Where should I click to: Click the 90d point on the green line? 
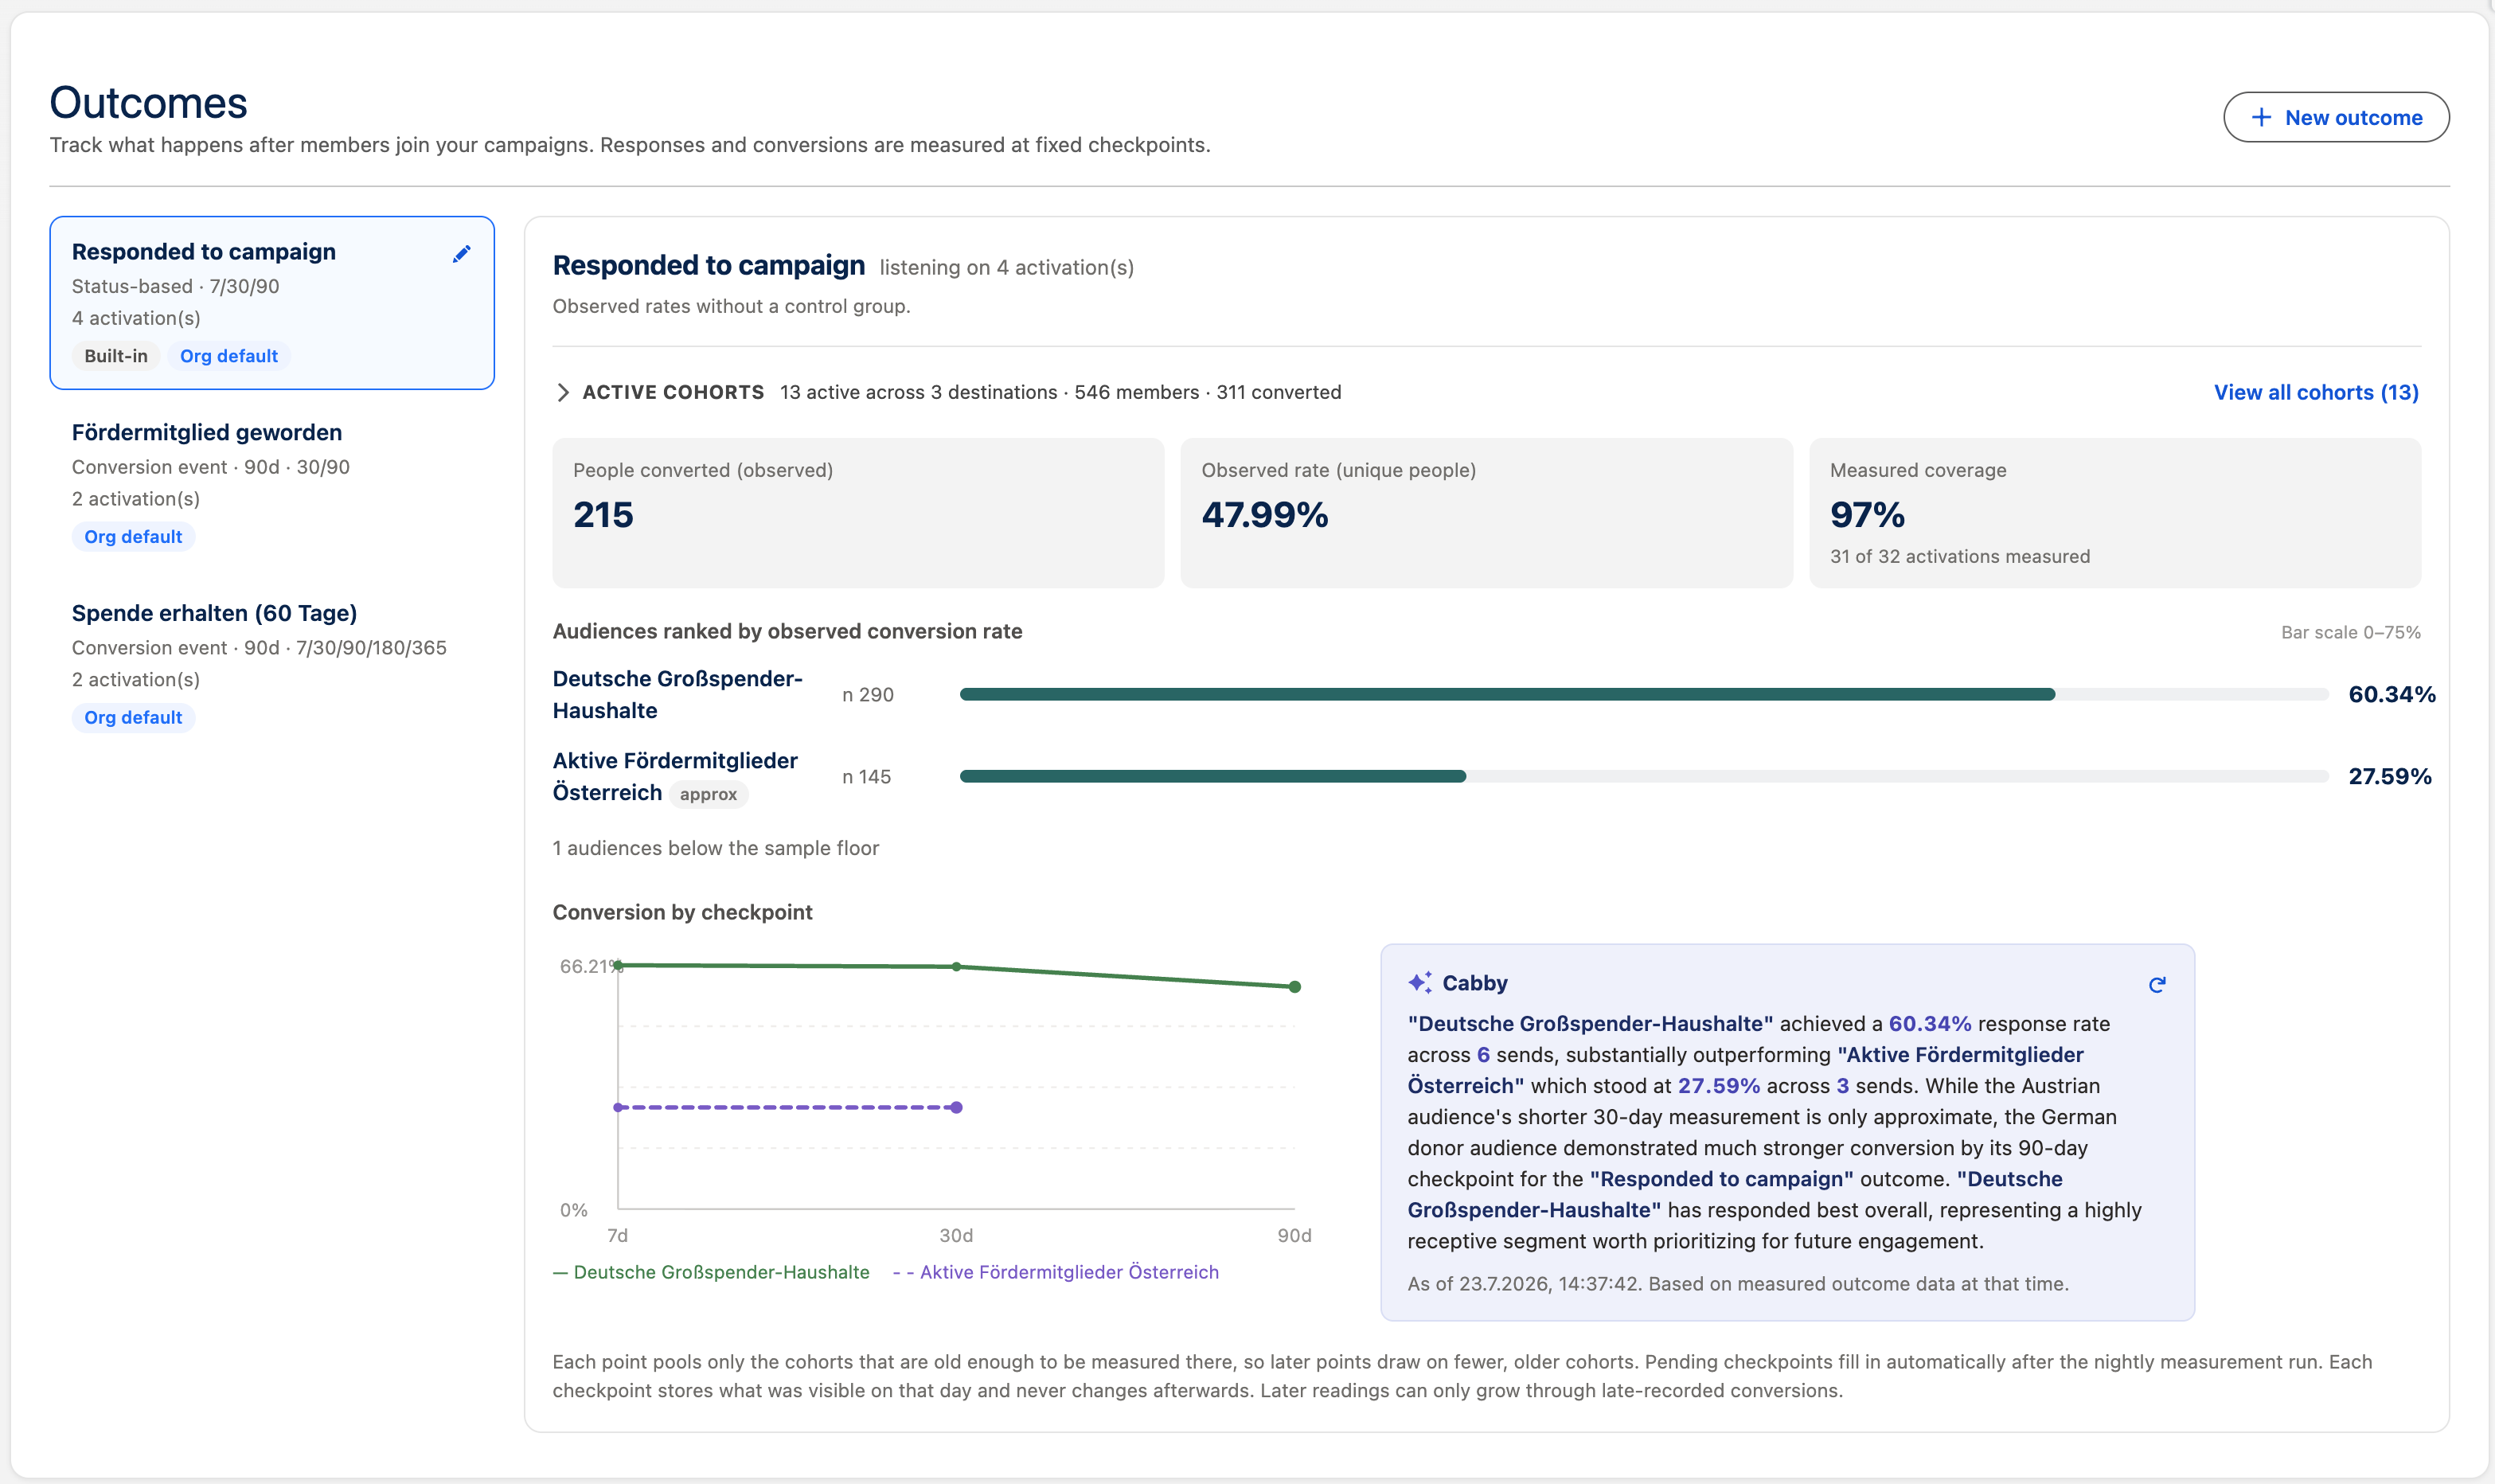1295,987
